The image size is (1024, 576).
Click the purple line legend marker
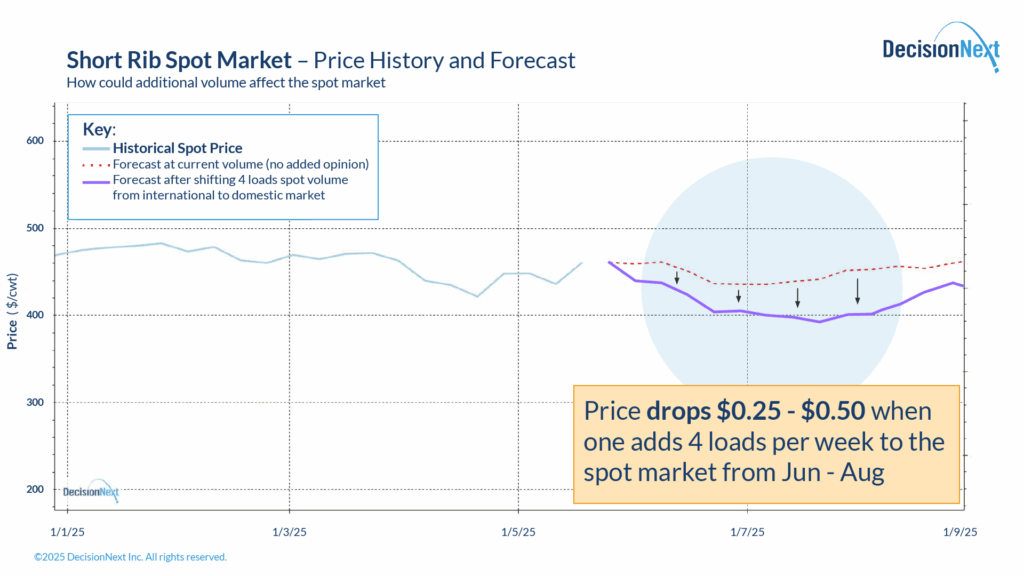(95, 182)
